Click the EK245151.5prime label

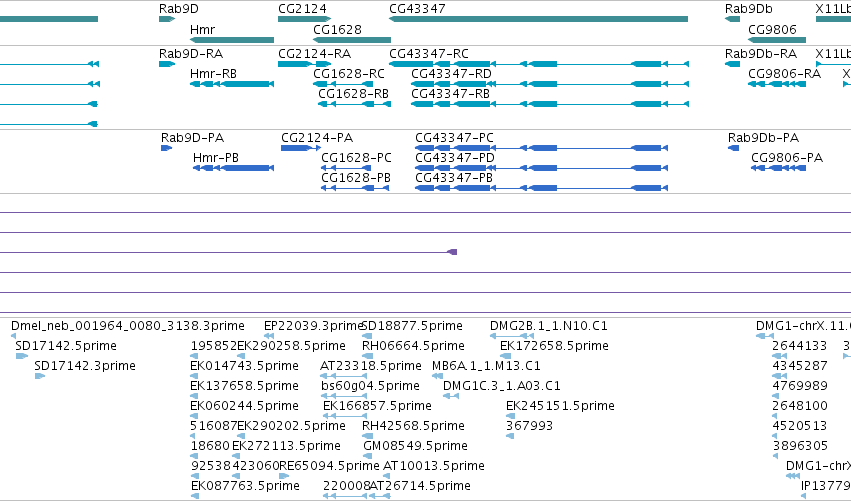[560, 406]
